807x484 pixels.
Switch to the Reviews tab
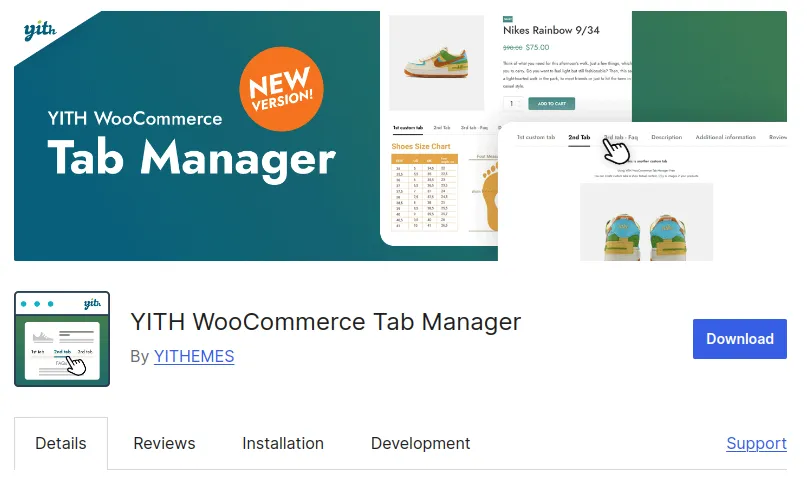coord(164,443)
